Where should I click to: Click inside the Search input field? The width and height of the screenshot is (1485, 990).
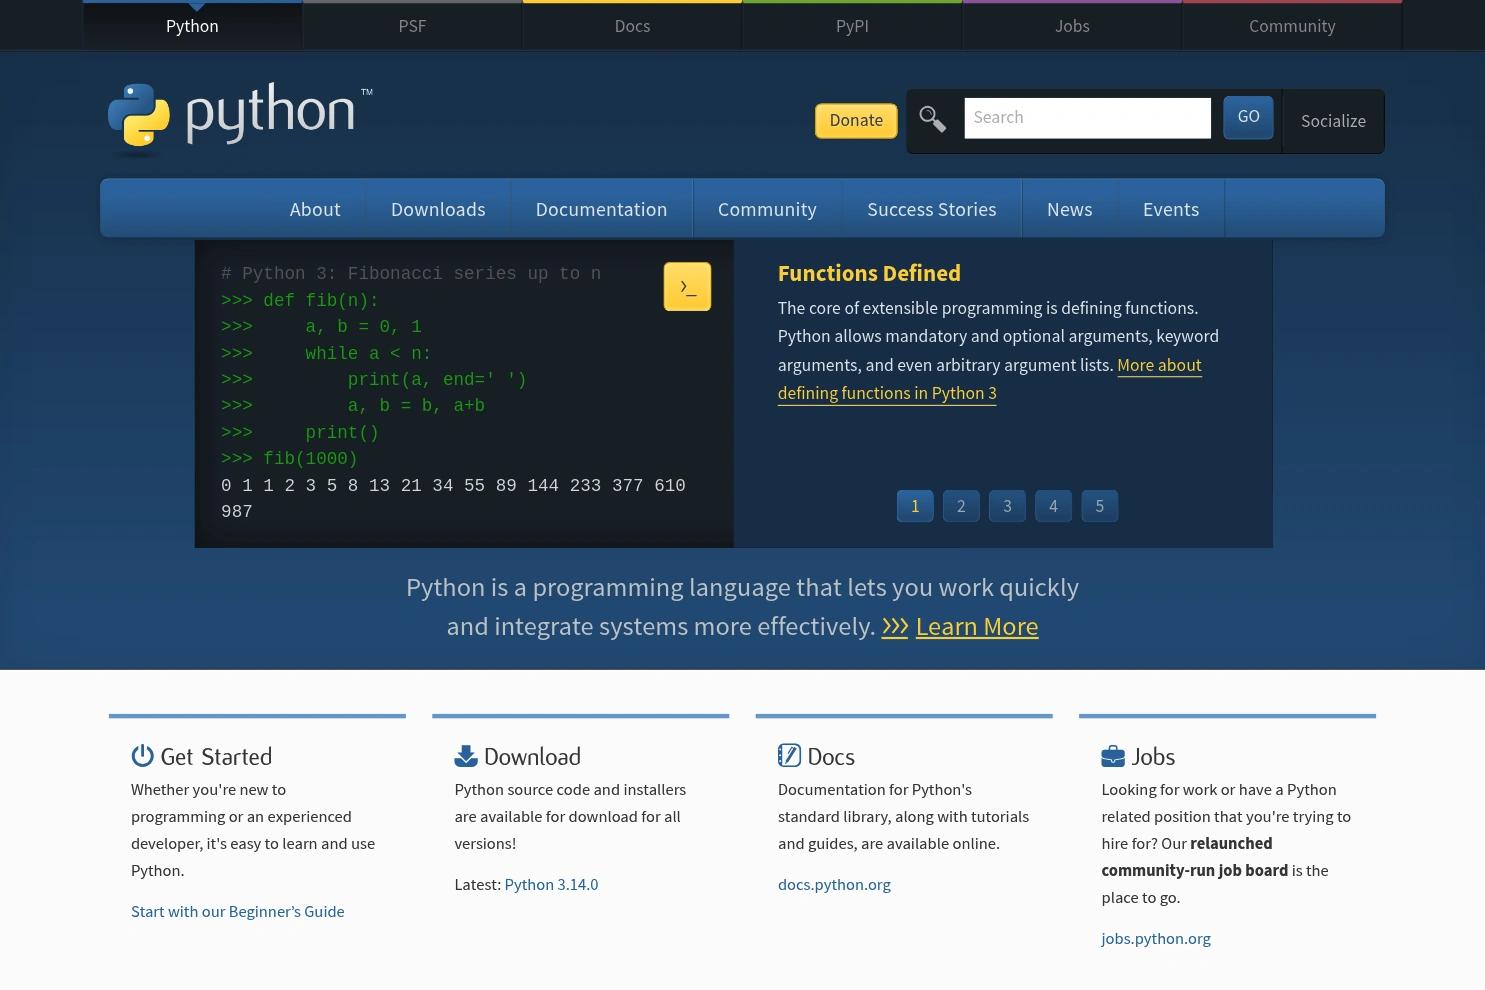point(1087,117)
